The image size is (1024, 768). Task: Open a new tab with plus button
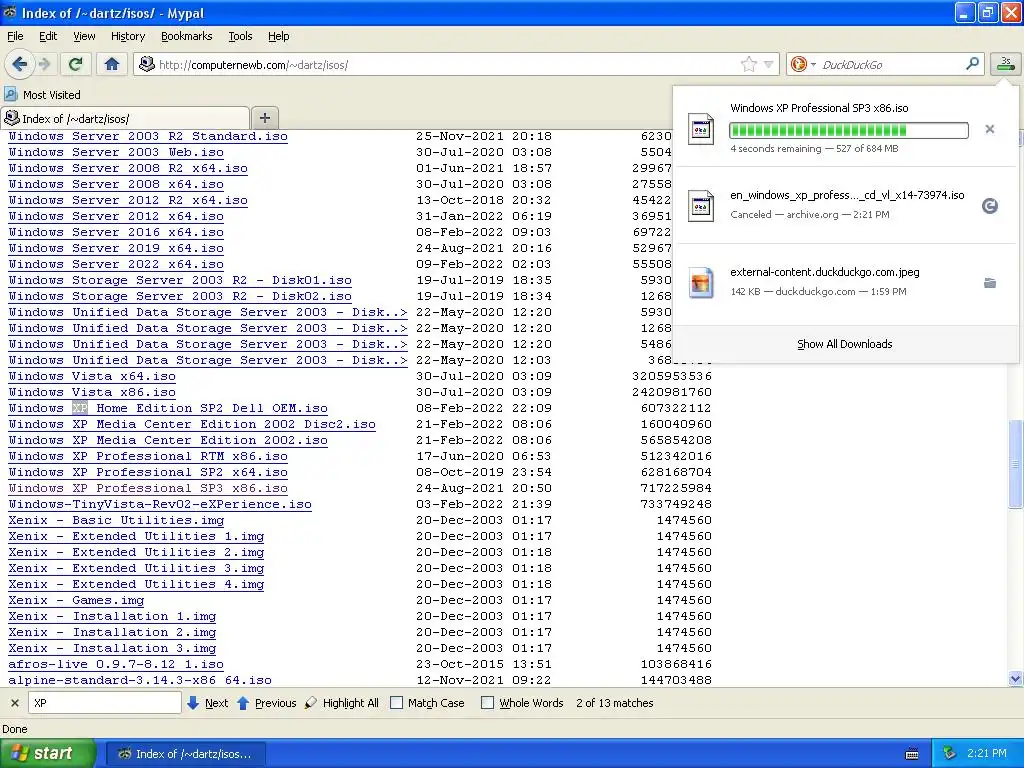[264, 118]
